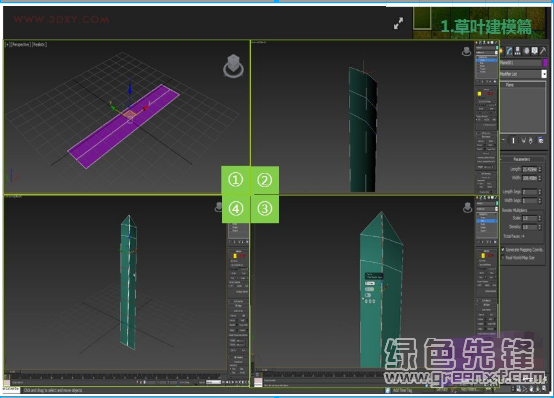Open the Modify command panel tab

[x=509, y=51]
